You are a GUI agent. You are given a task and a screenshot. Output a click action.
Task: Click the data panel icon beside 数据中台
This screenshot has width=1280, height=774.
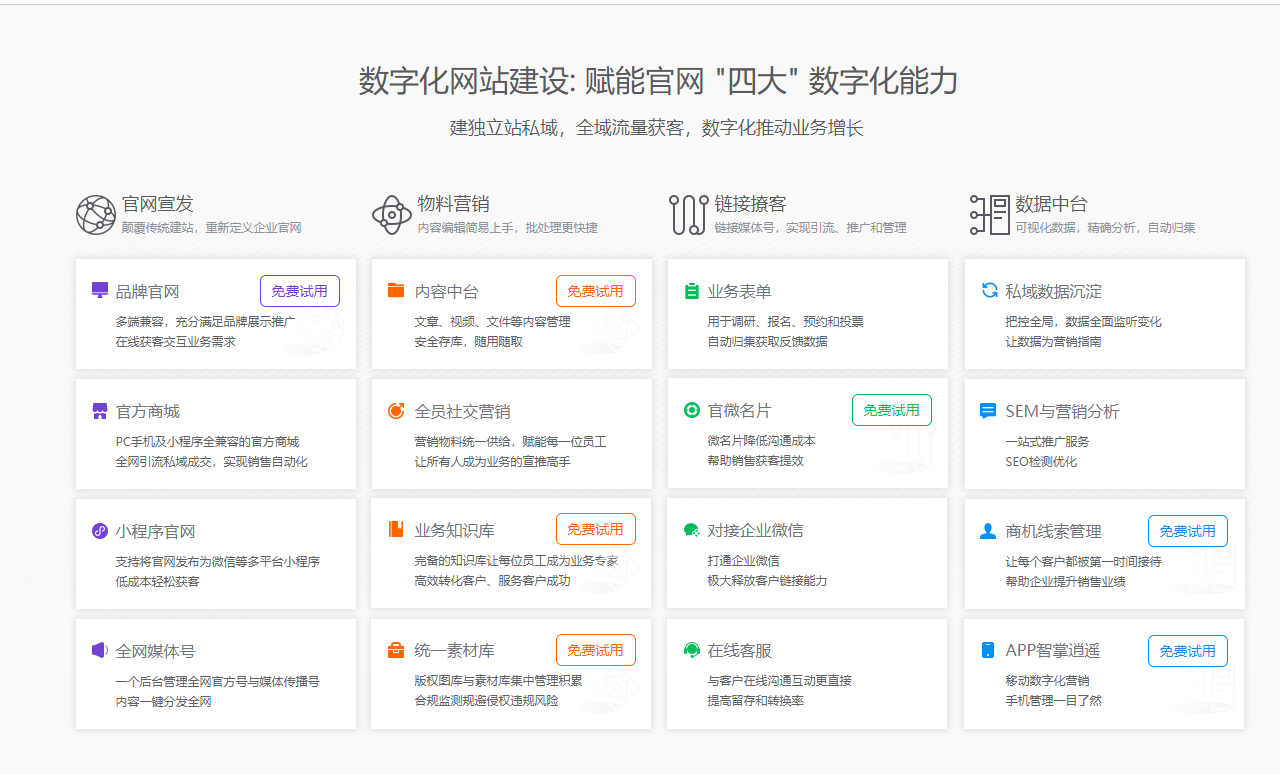click(989, 214)
